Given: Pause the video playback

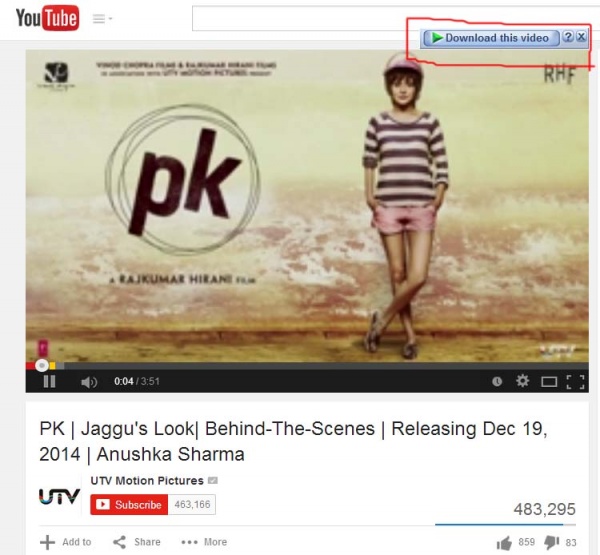Looking at the screenshot, I should [49, 381].
